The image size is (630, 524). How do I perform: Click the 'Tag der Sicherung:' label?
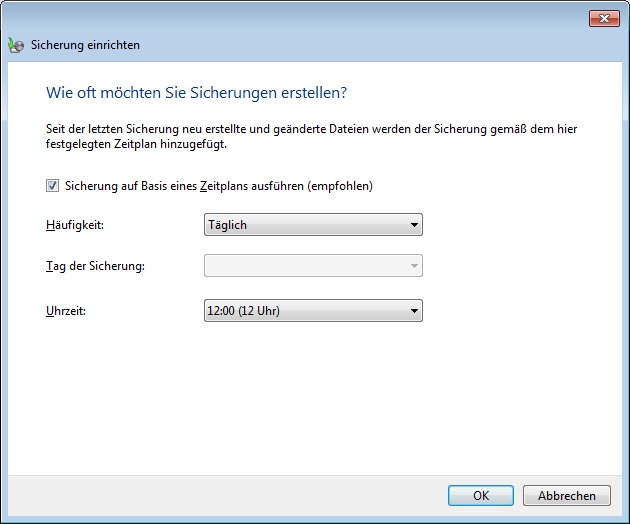tap(95, 265)
